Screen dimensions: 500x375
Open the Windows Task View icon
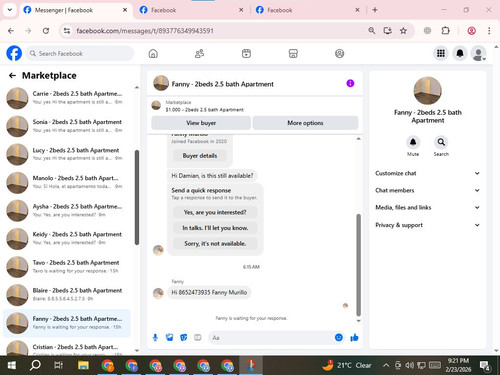59,365
